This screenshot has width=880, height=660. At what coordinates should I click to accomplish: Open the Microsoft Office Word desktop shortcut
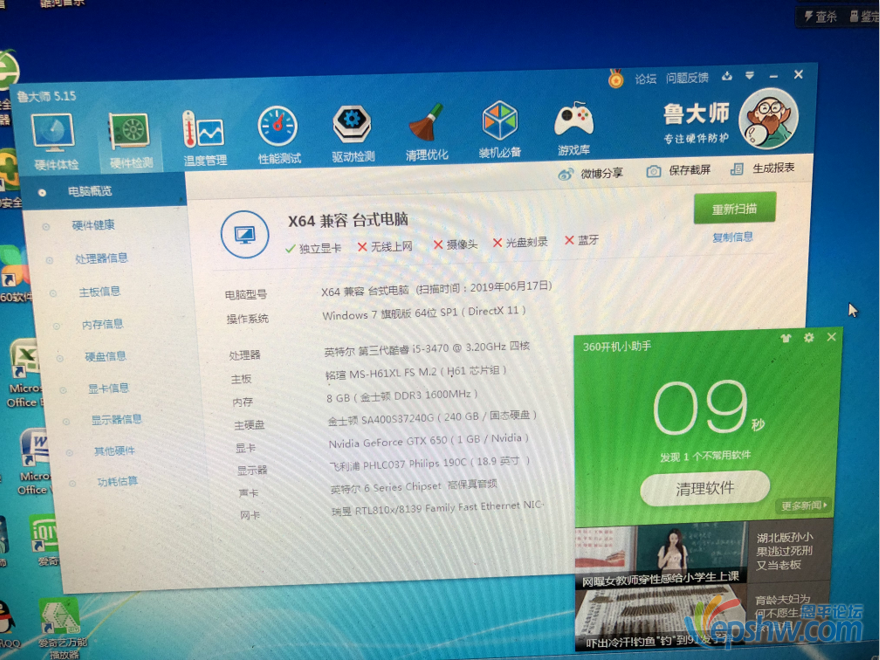[x=35, y=463]
